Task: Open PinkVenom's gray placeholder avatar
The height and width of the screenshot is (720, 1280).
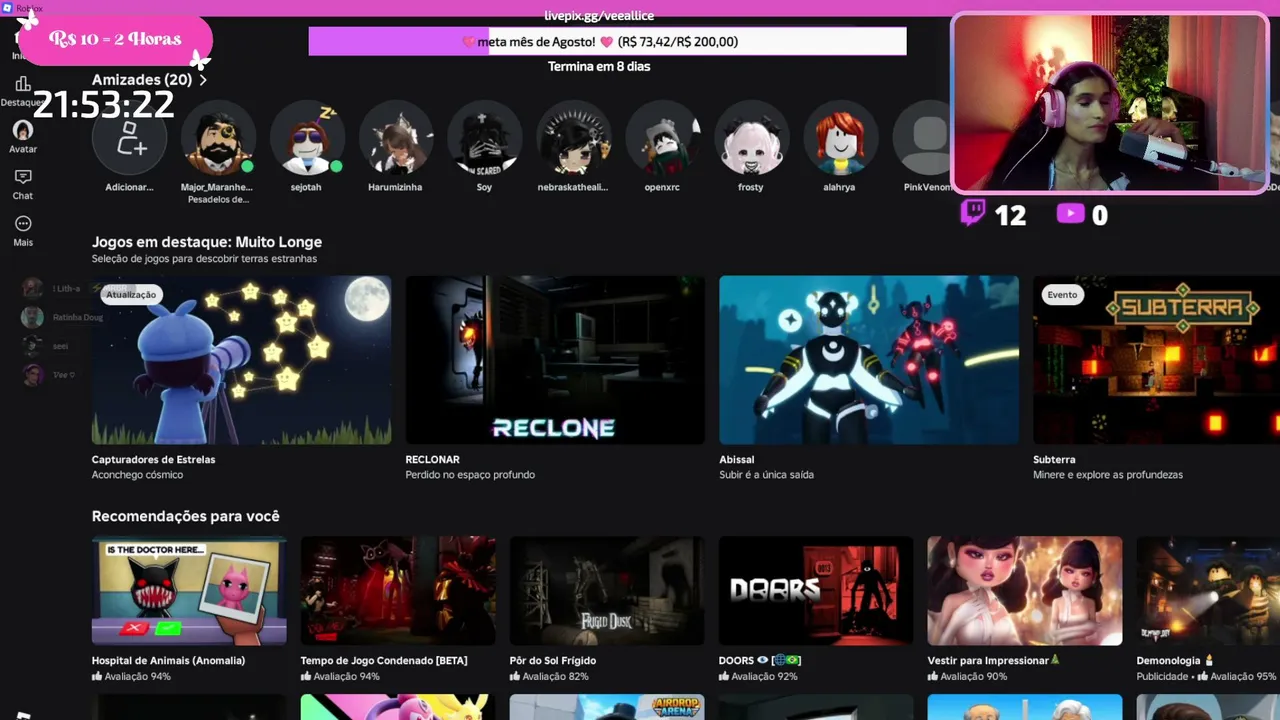Action: pos(922,138)
